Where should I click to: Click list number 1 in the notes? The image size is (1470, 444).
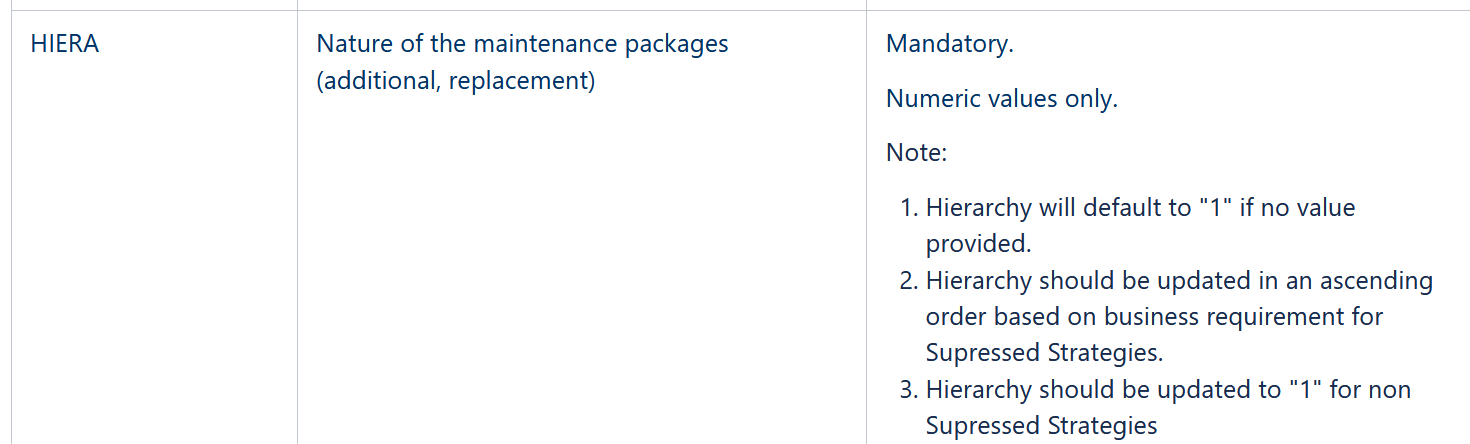coord(908,208)
